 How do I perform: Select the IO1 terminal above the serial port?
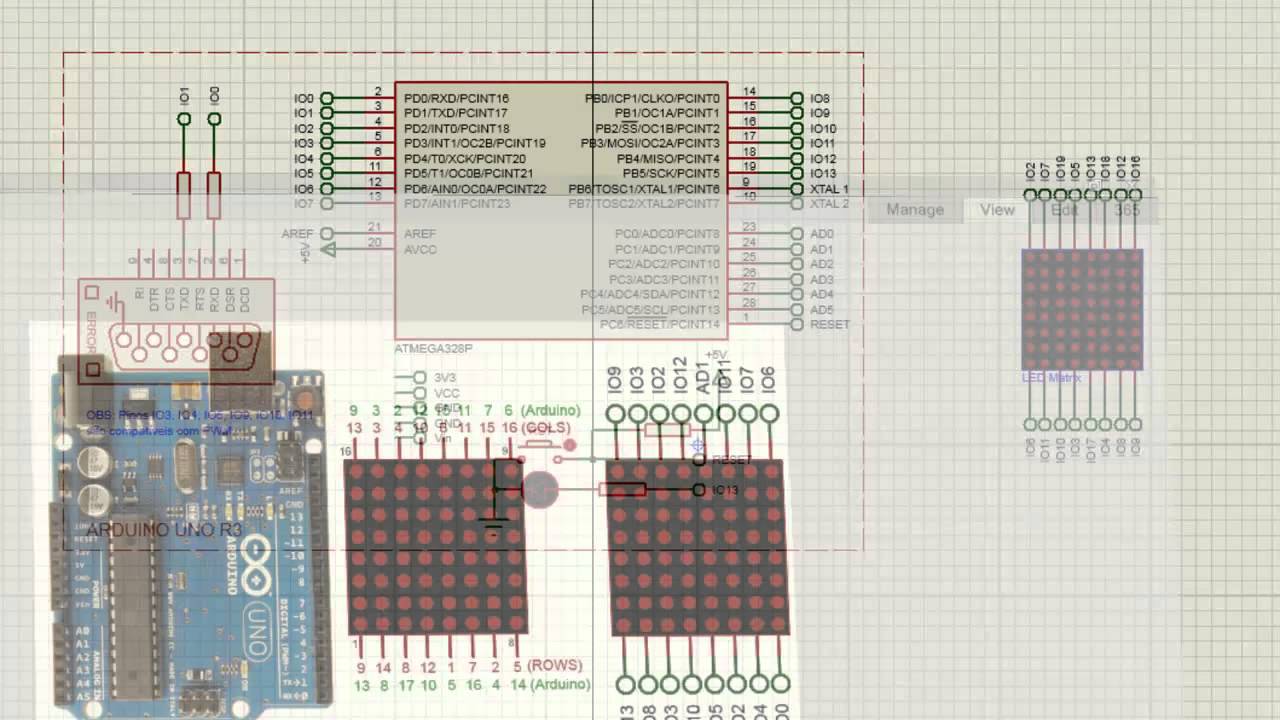[x=184, y=119]
